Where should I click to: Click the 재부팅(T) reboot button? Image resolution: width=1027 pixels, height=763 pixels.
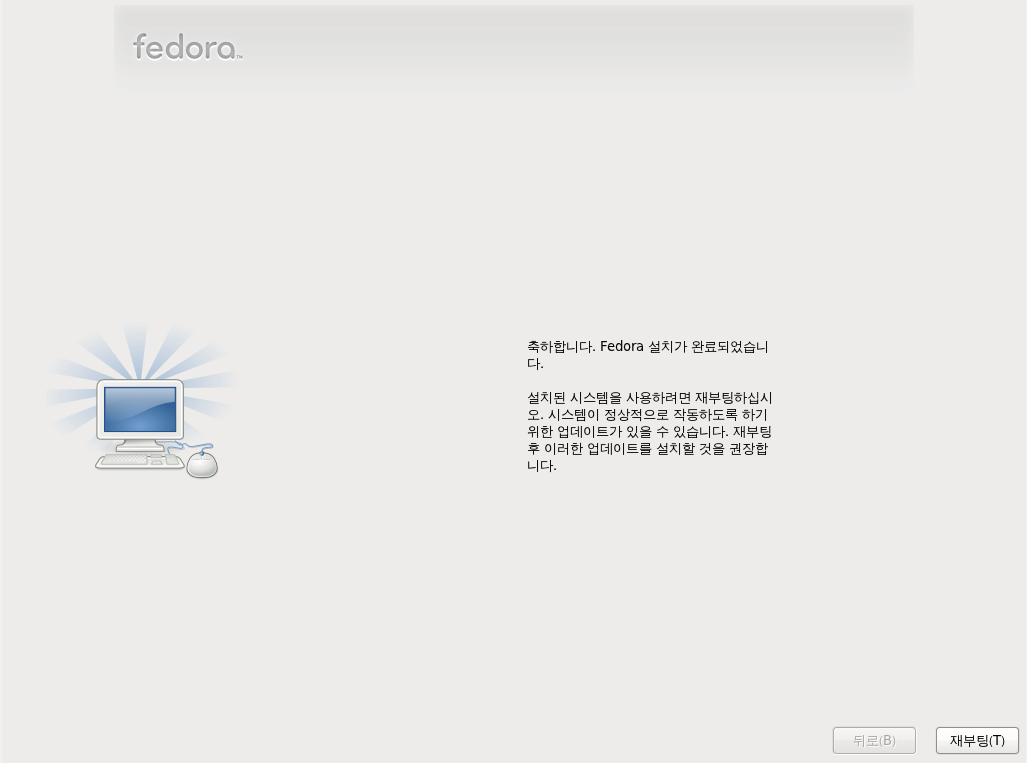point(977,740)
